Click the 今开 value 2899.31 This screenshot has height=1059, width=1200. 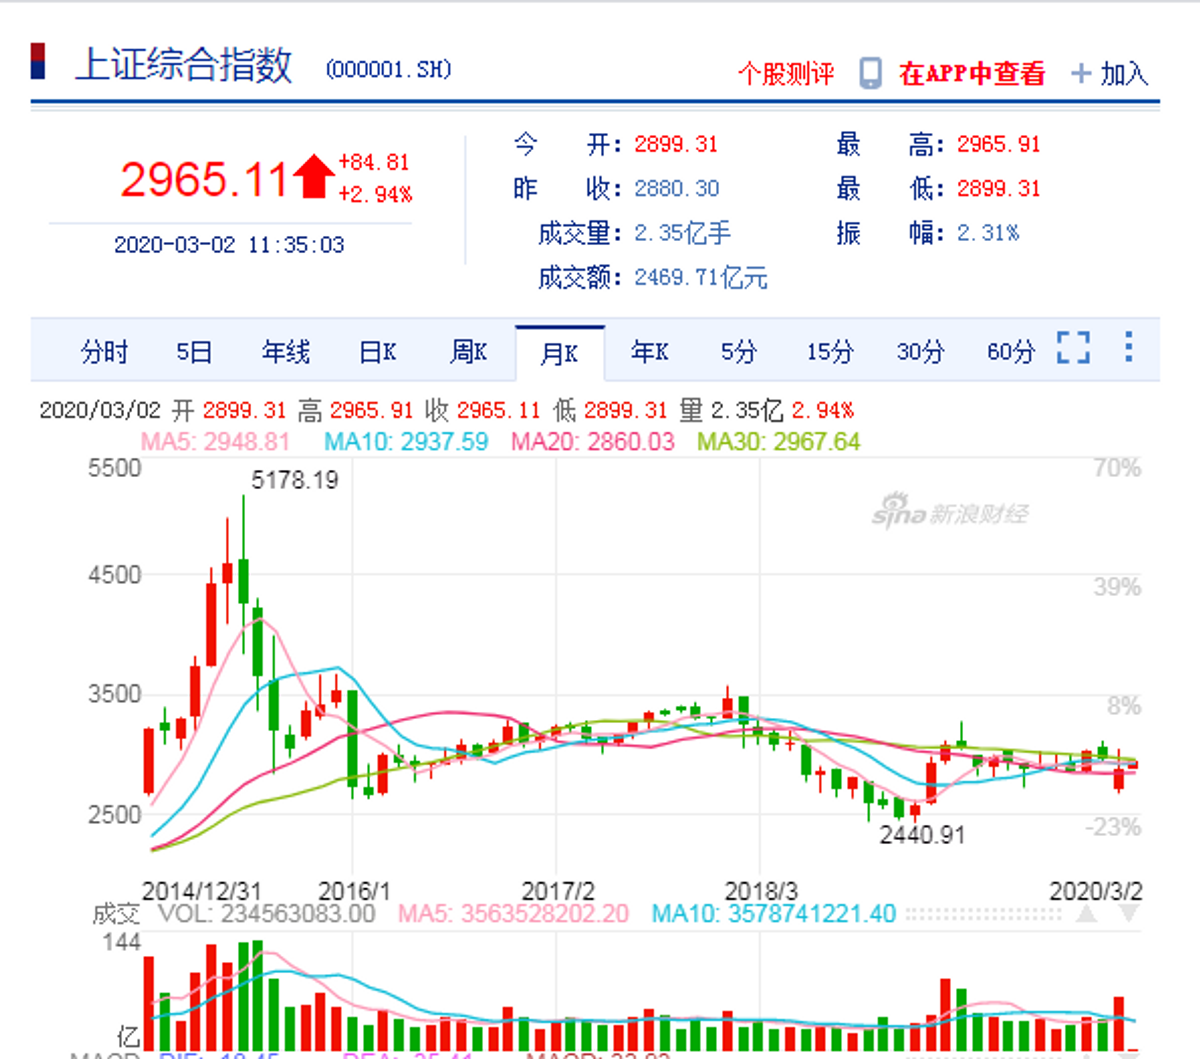(676, 144)
